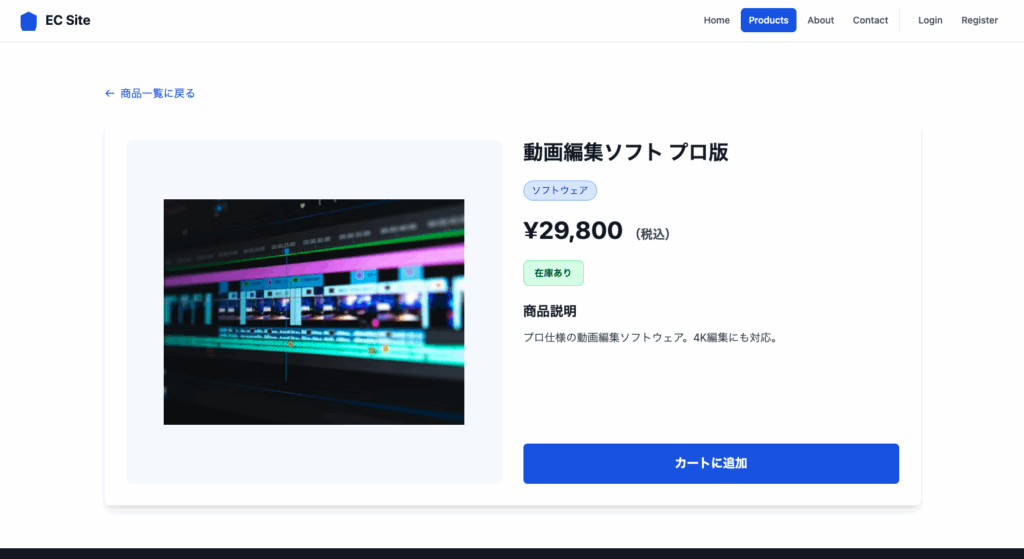Open the Contact page link
The width and height of the screenshot is (1024, 559).
(x=870, y=21)
